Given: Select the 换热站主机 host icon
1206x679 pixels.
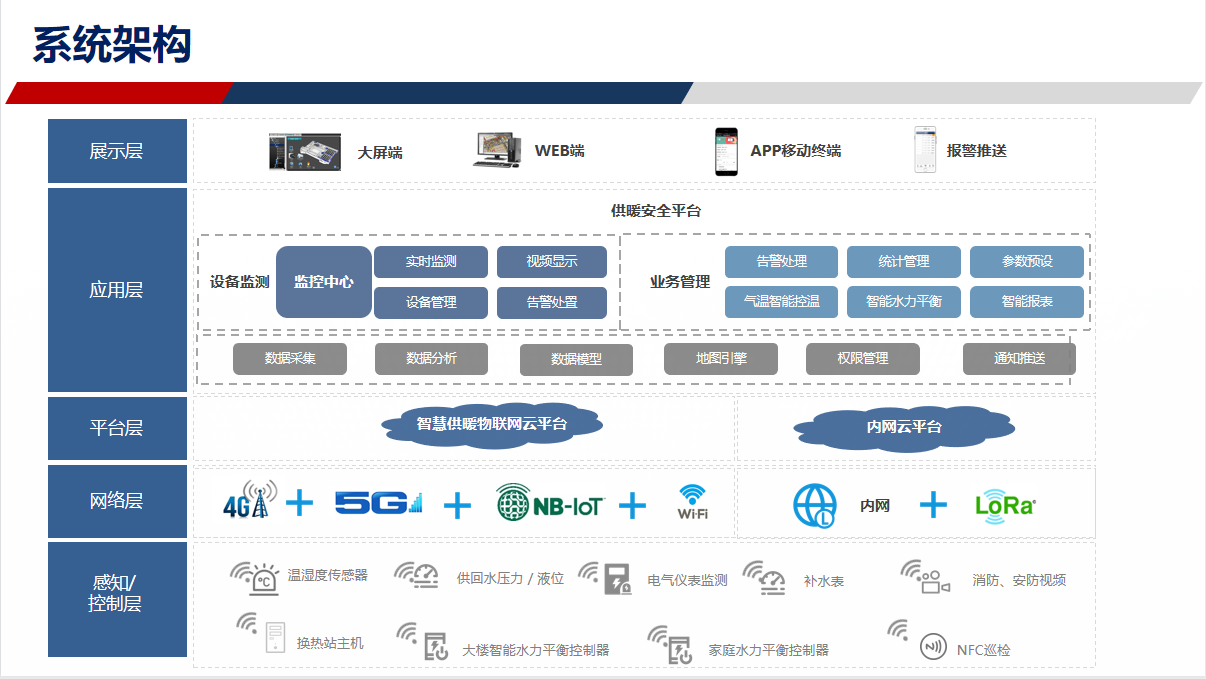Looking at the screenshot, I should point(275,637).
